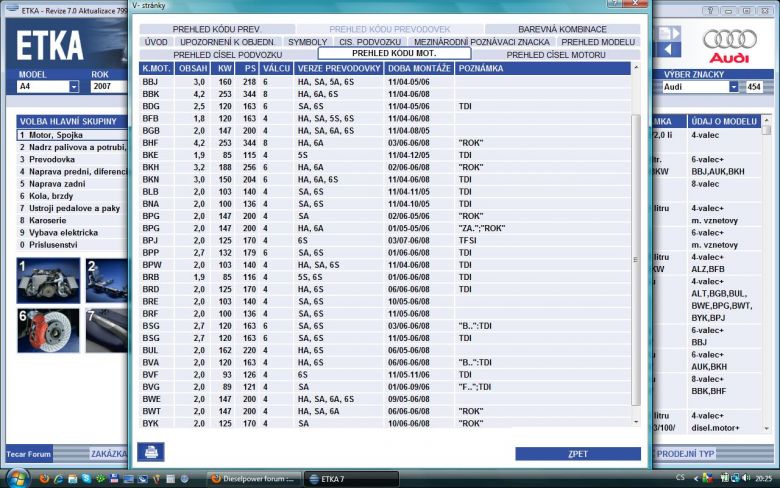Image resolution: width=780 pixels, height=488 pixels.
Task: Open MEZINÁRODNÍ POZNÁVACI ZNACKA tab
Action: (x=482, y=42)
